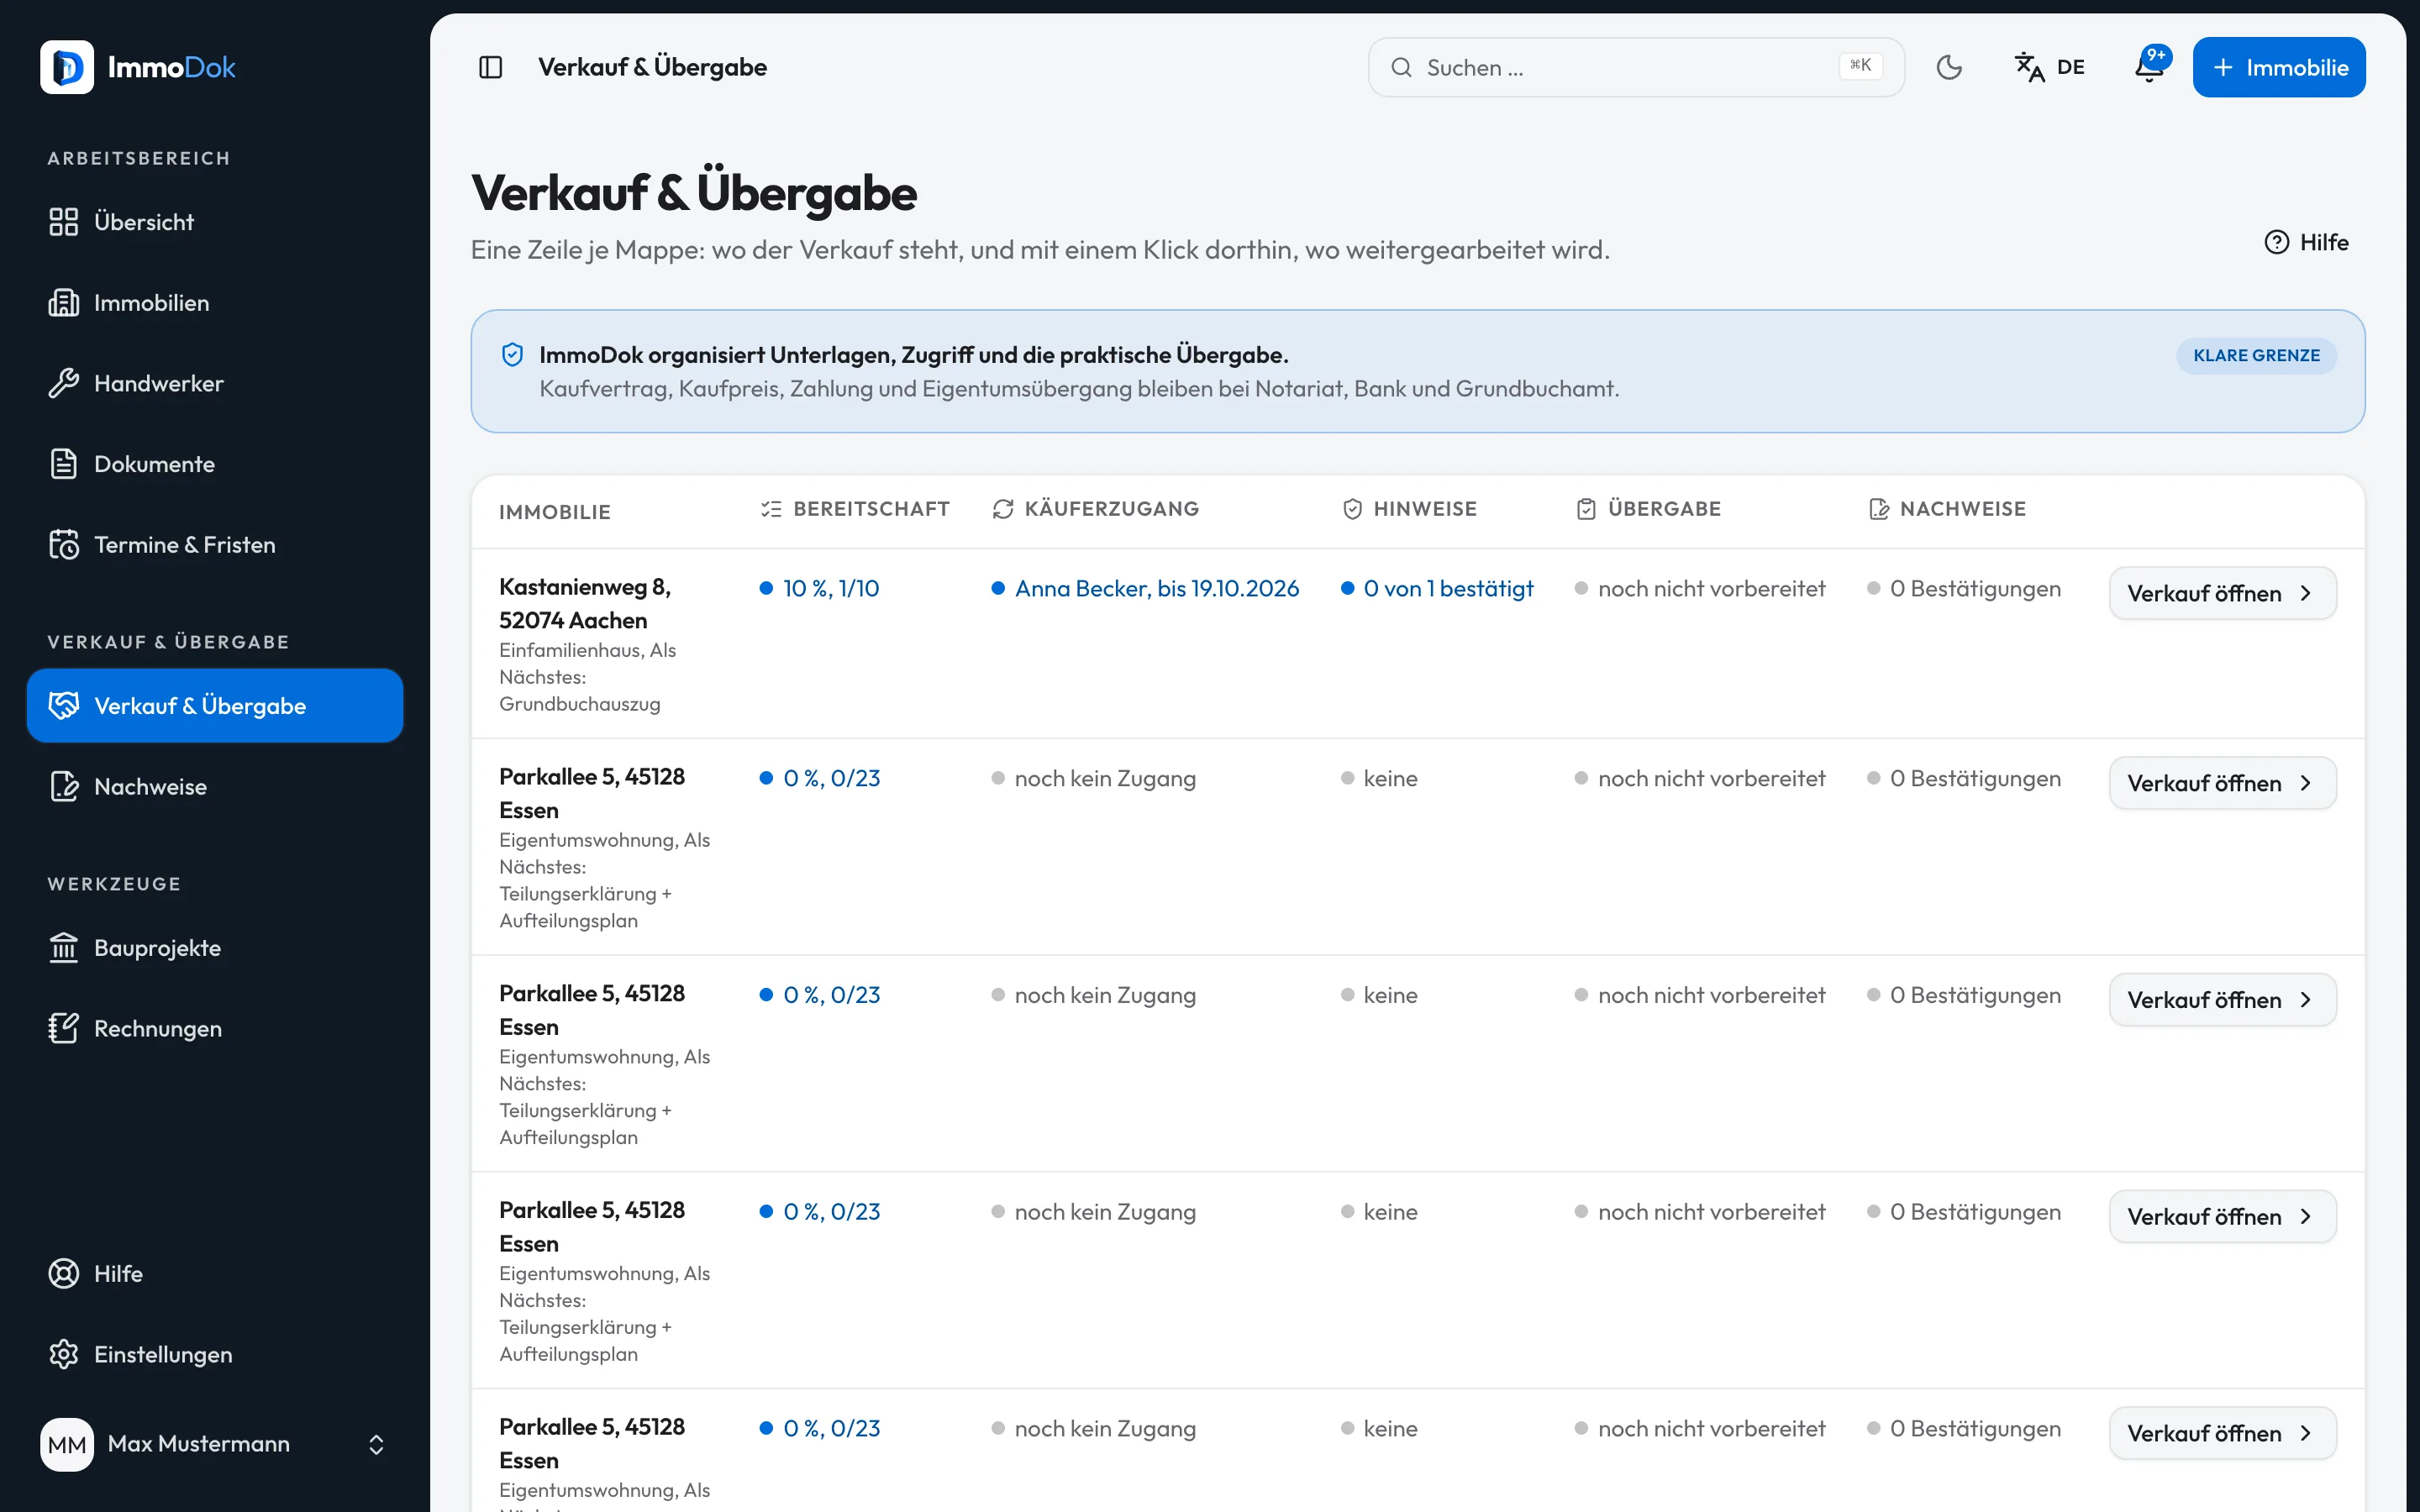Click noch nicht vorbereitet in Kastanienweg row
The height and width of the screenshot is (1512, 2420).
click(1700, 588)
